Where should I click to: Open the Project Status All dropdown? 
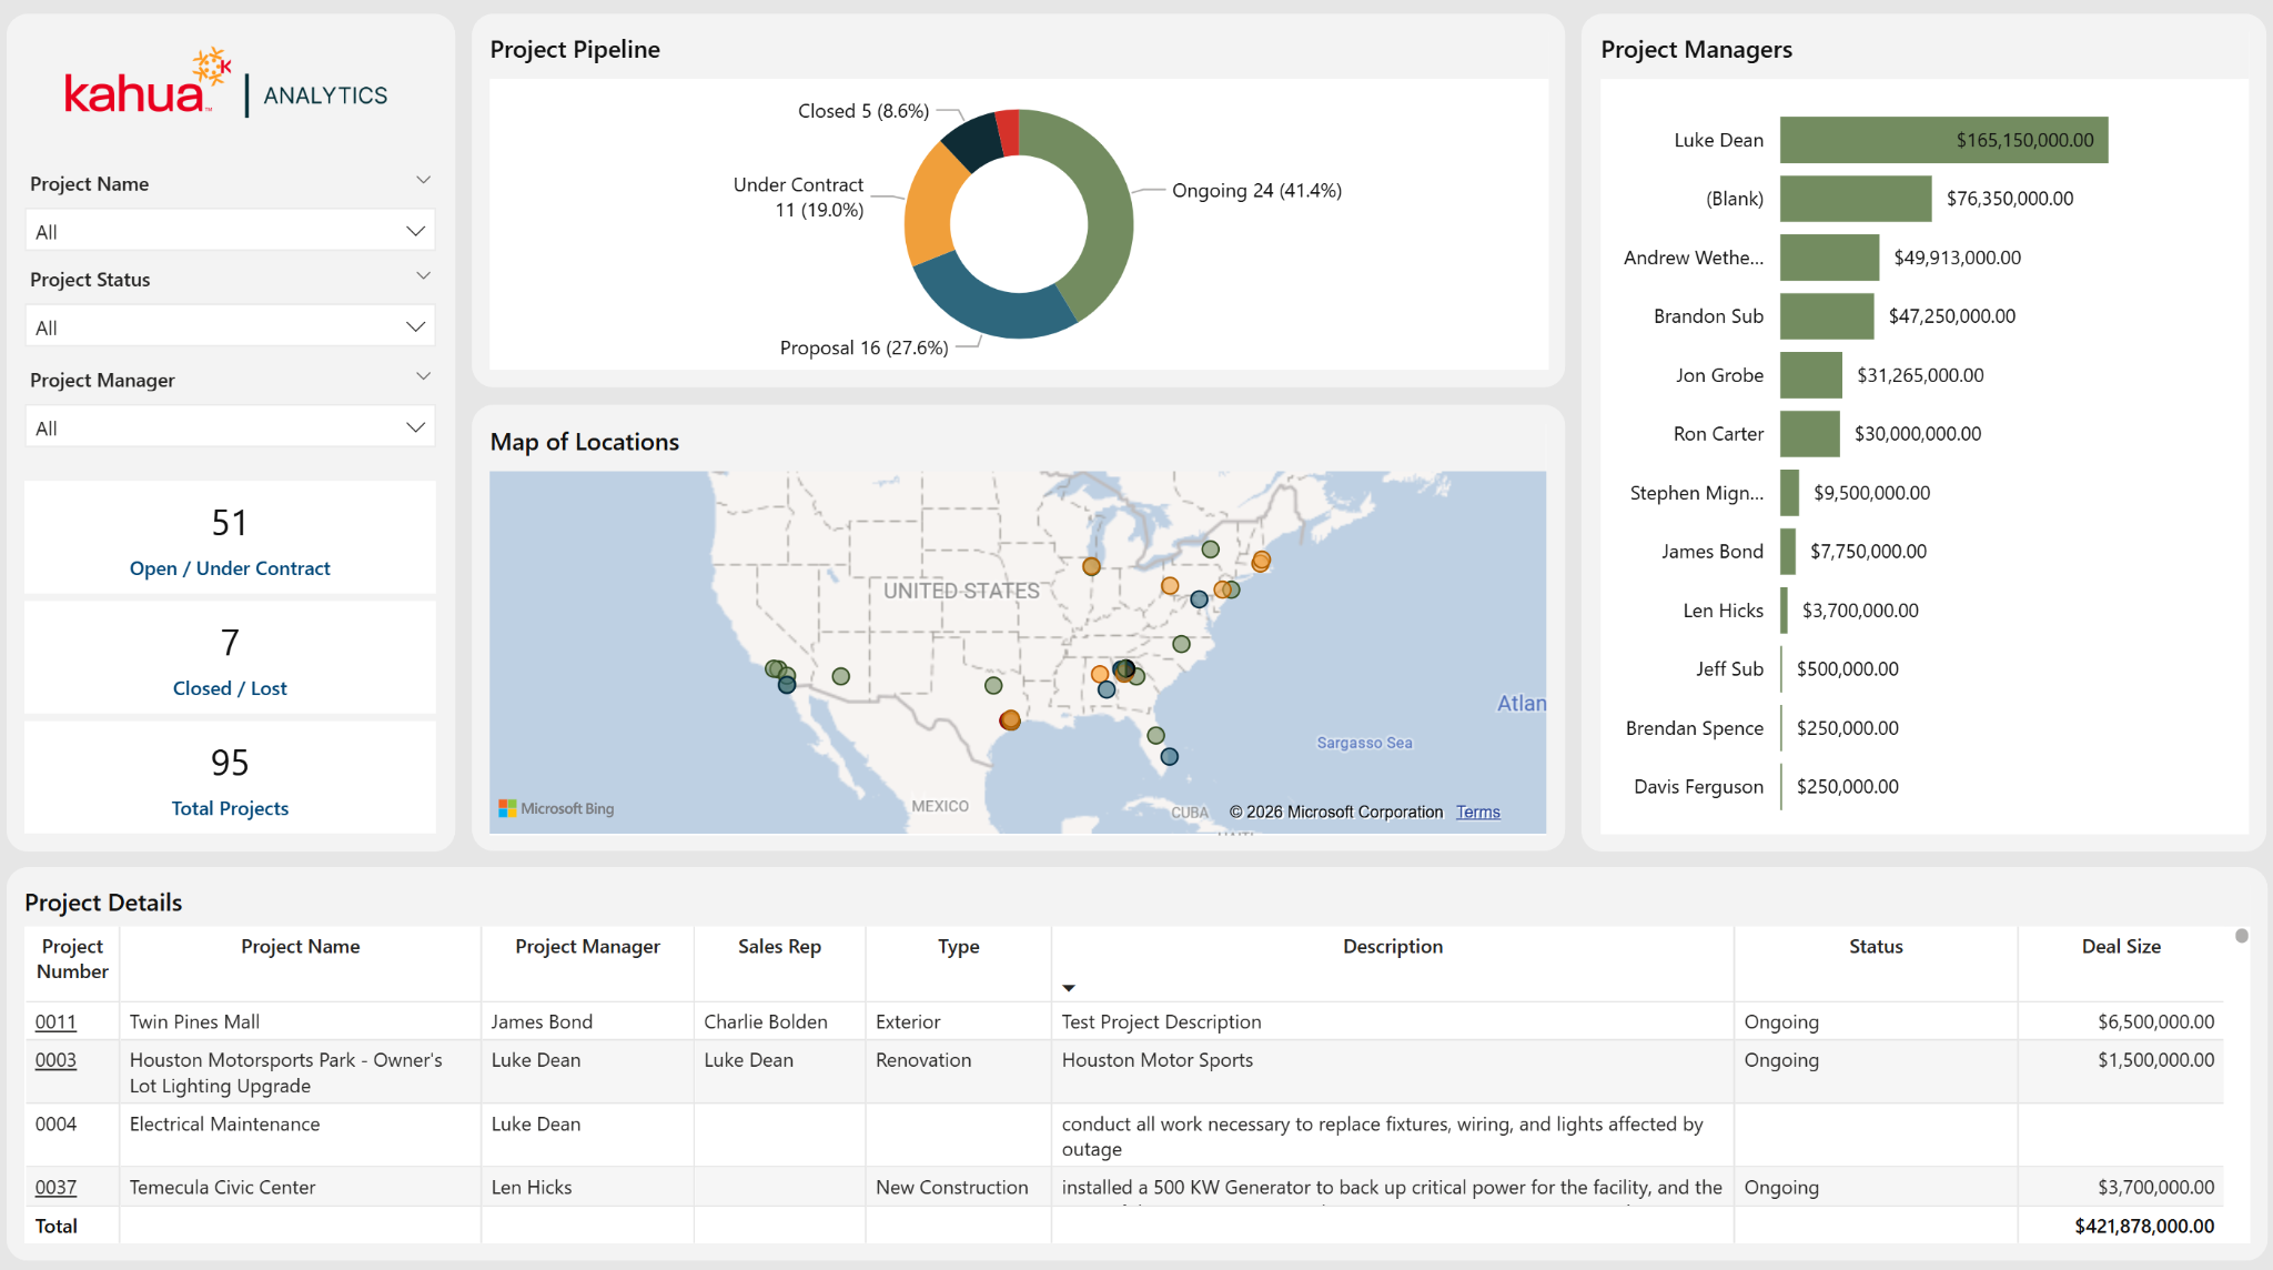tap(230, 327)
